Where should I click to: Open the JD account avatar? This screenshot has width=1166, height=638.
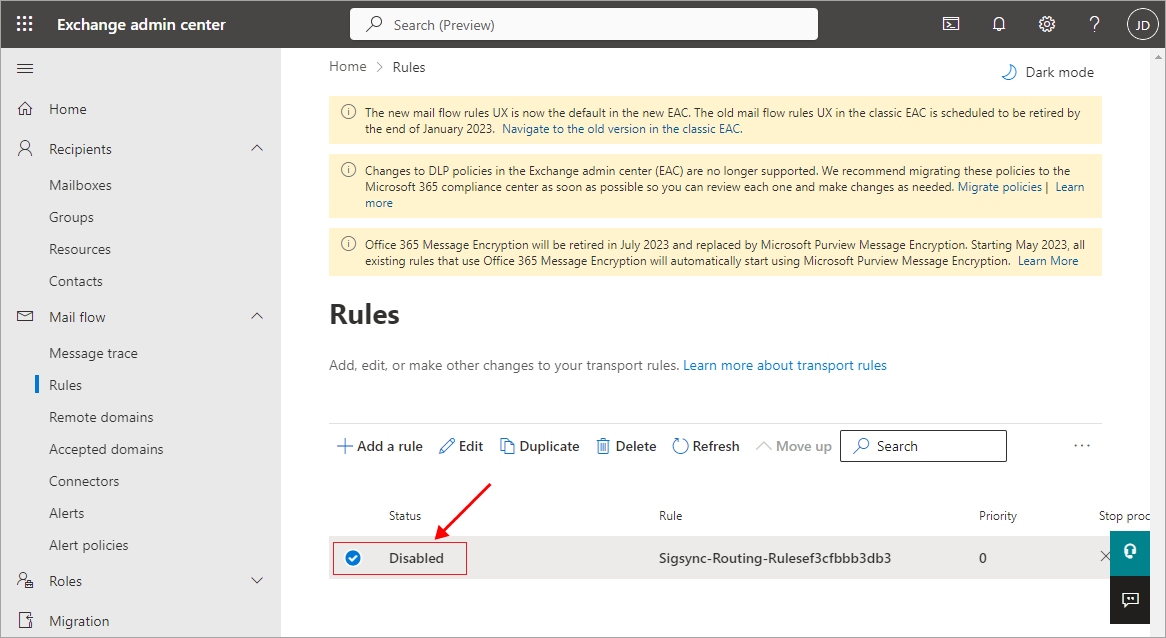click(1142, 25)
